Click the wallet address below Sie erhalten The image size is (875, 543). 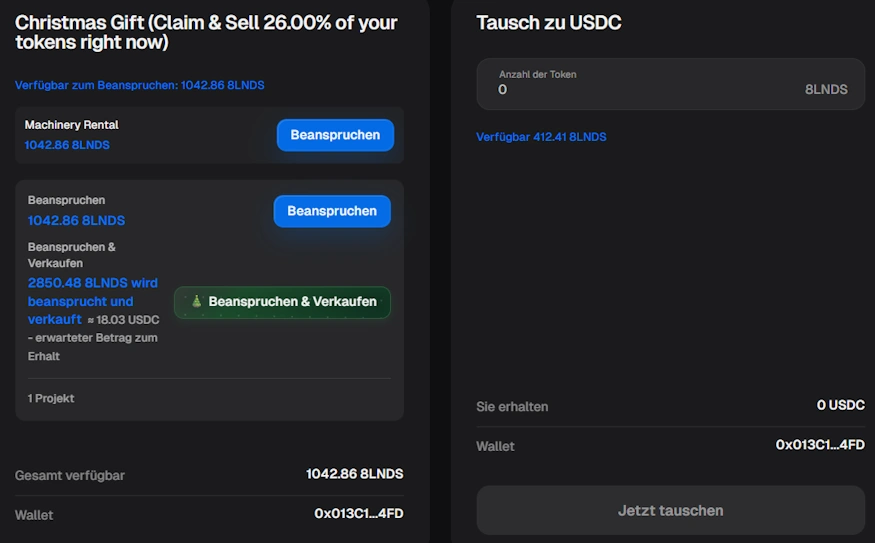click(820, 445)
